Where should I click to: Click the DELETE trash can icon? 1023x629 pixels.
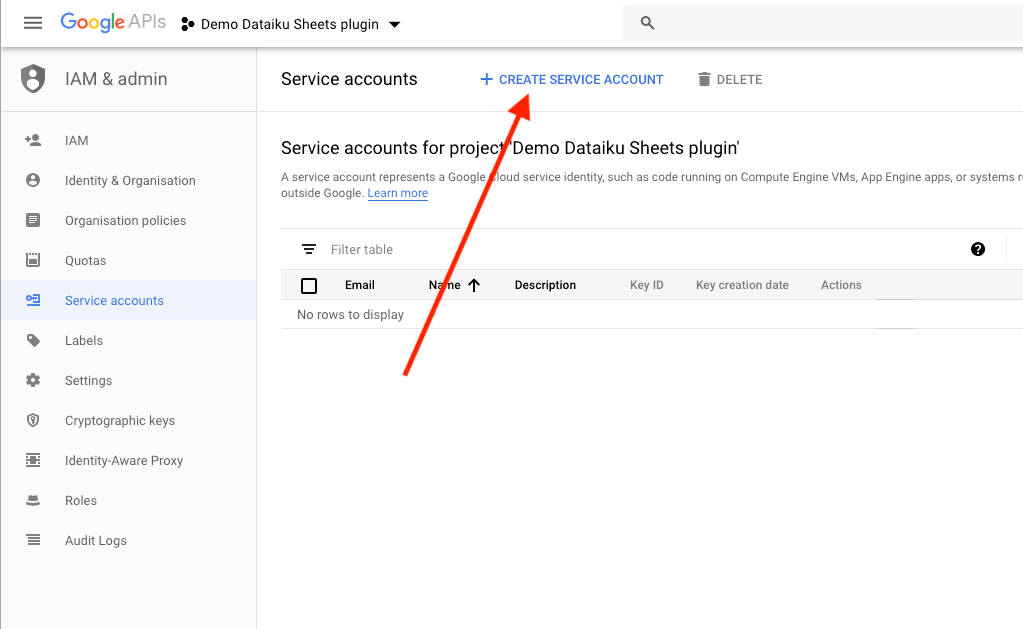coord(704,79)
